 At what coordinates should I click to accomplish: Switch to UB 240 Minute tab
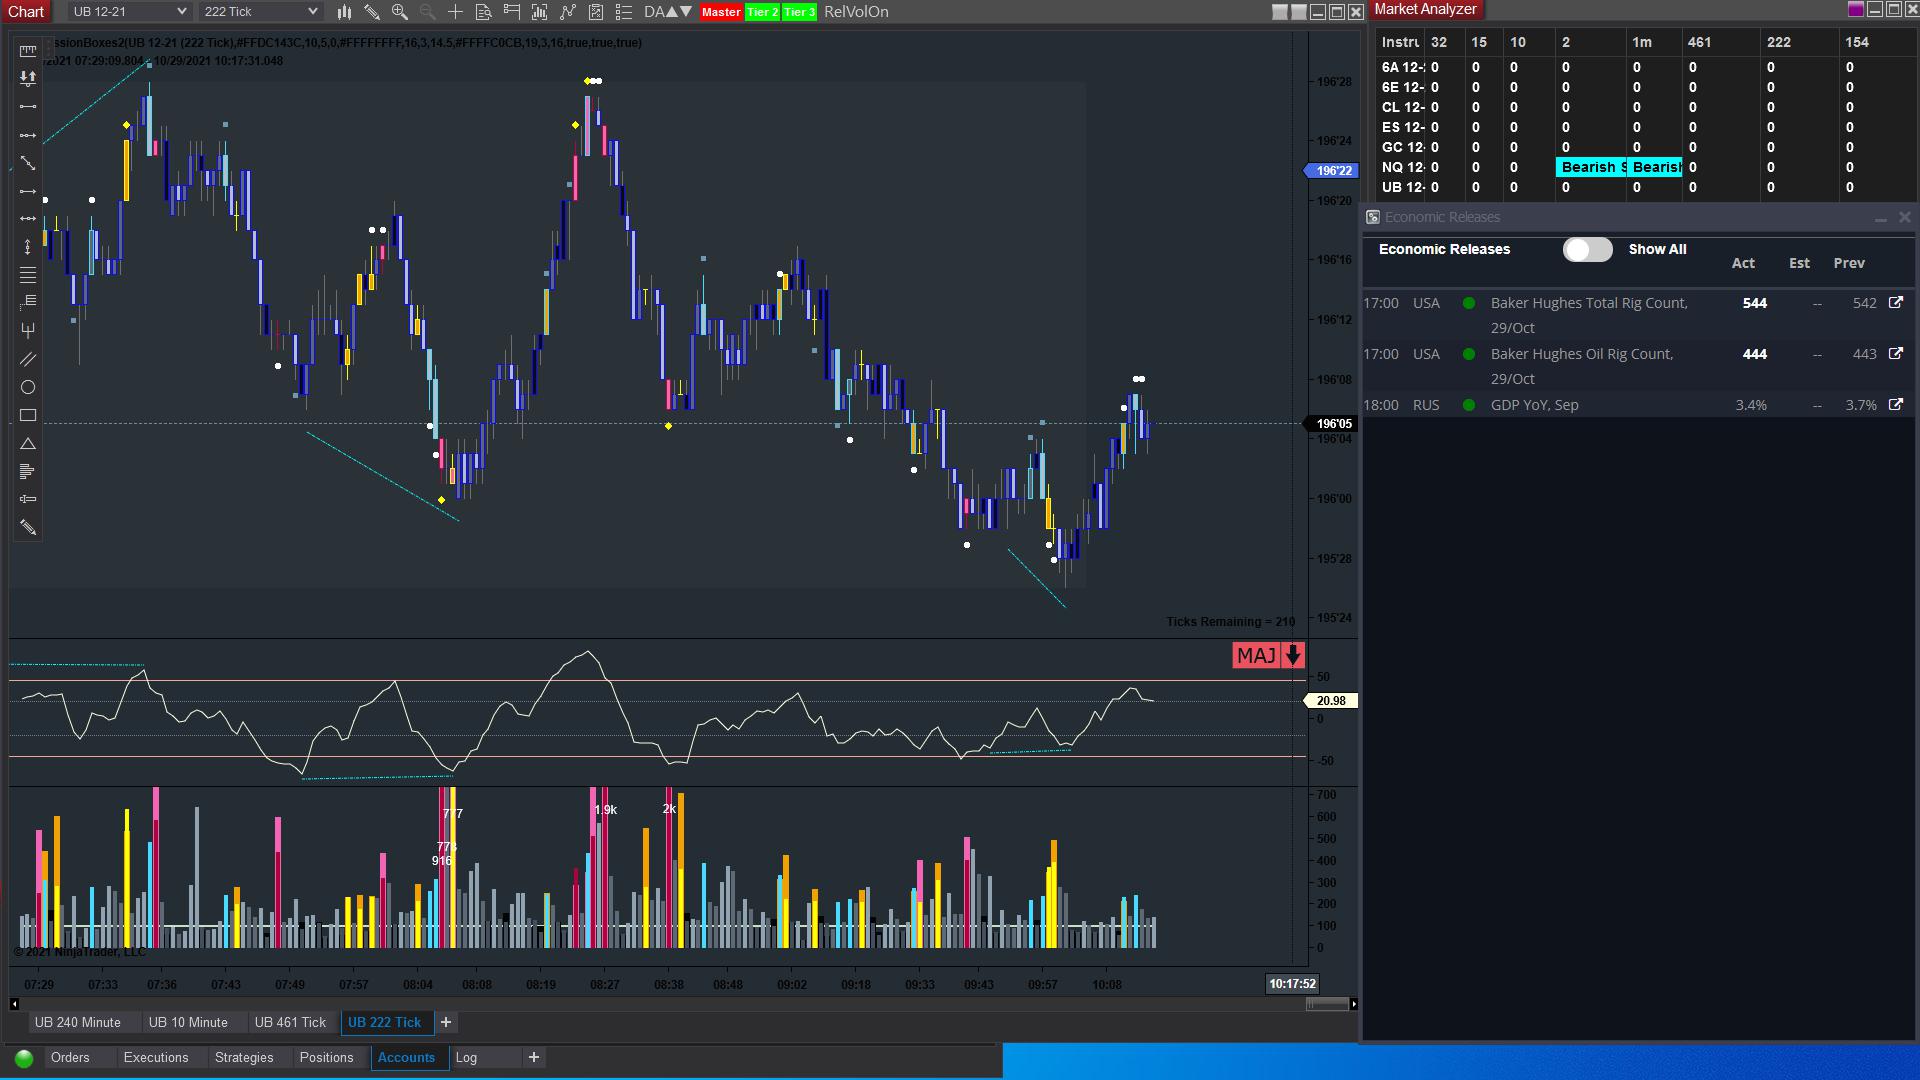pyautogui.click(x=78, y=1022)
